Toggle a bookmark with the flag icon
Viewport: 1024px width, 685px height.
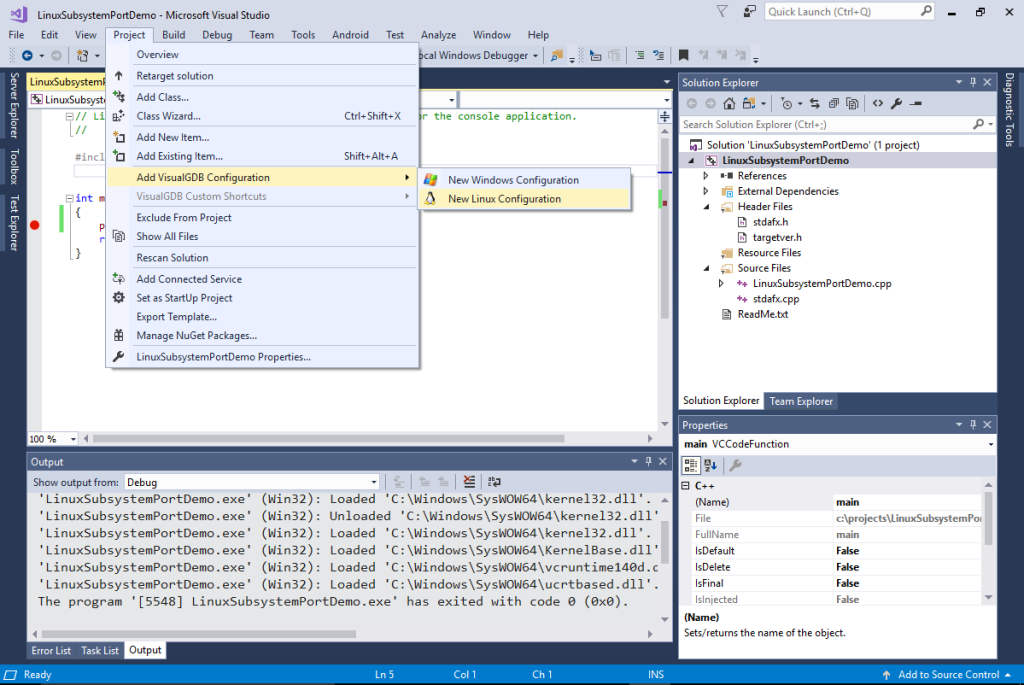684,55
